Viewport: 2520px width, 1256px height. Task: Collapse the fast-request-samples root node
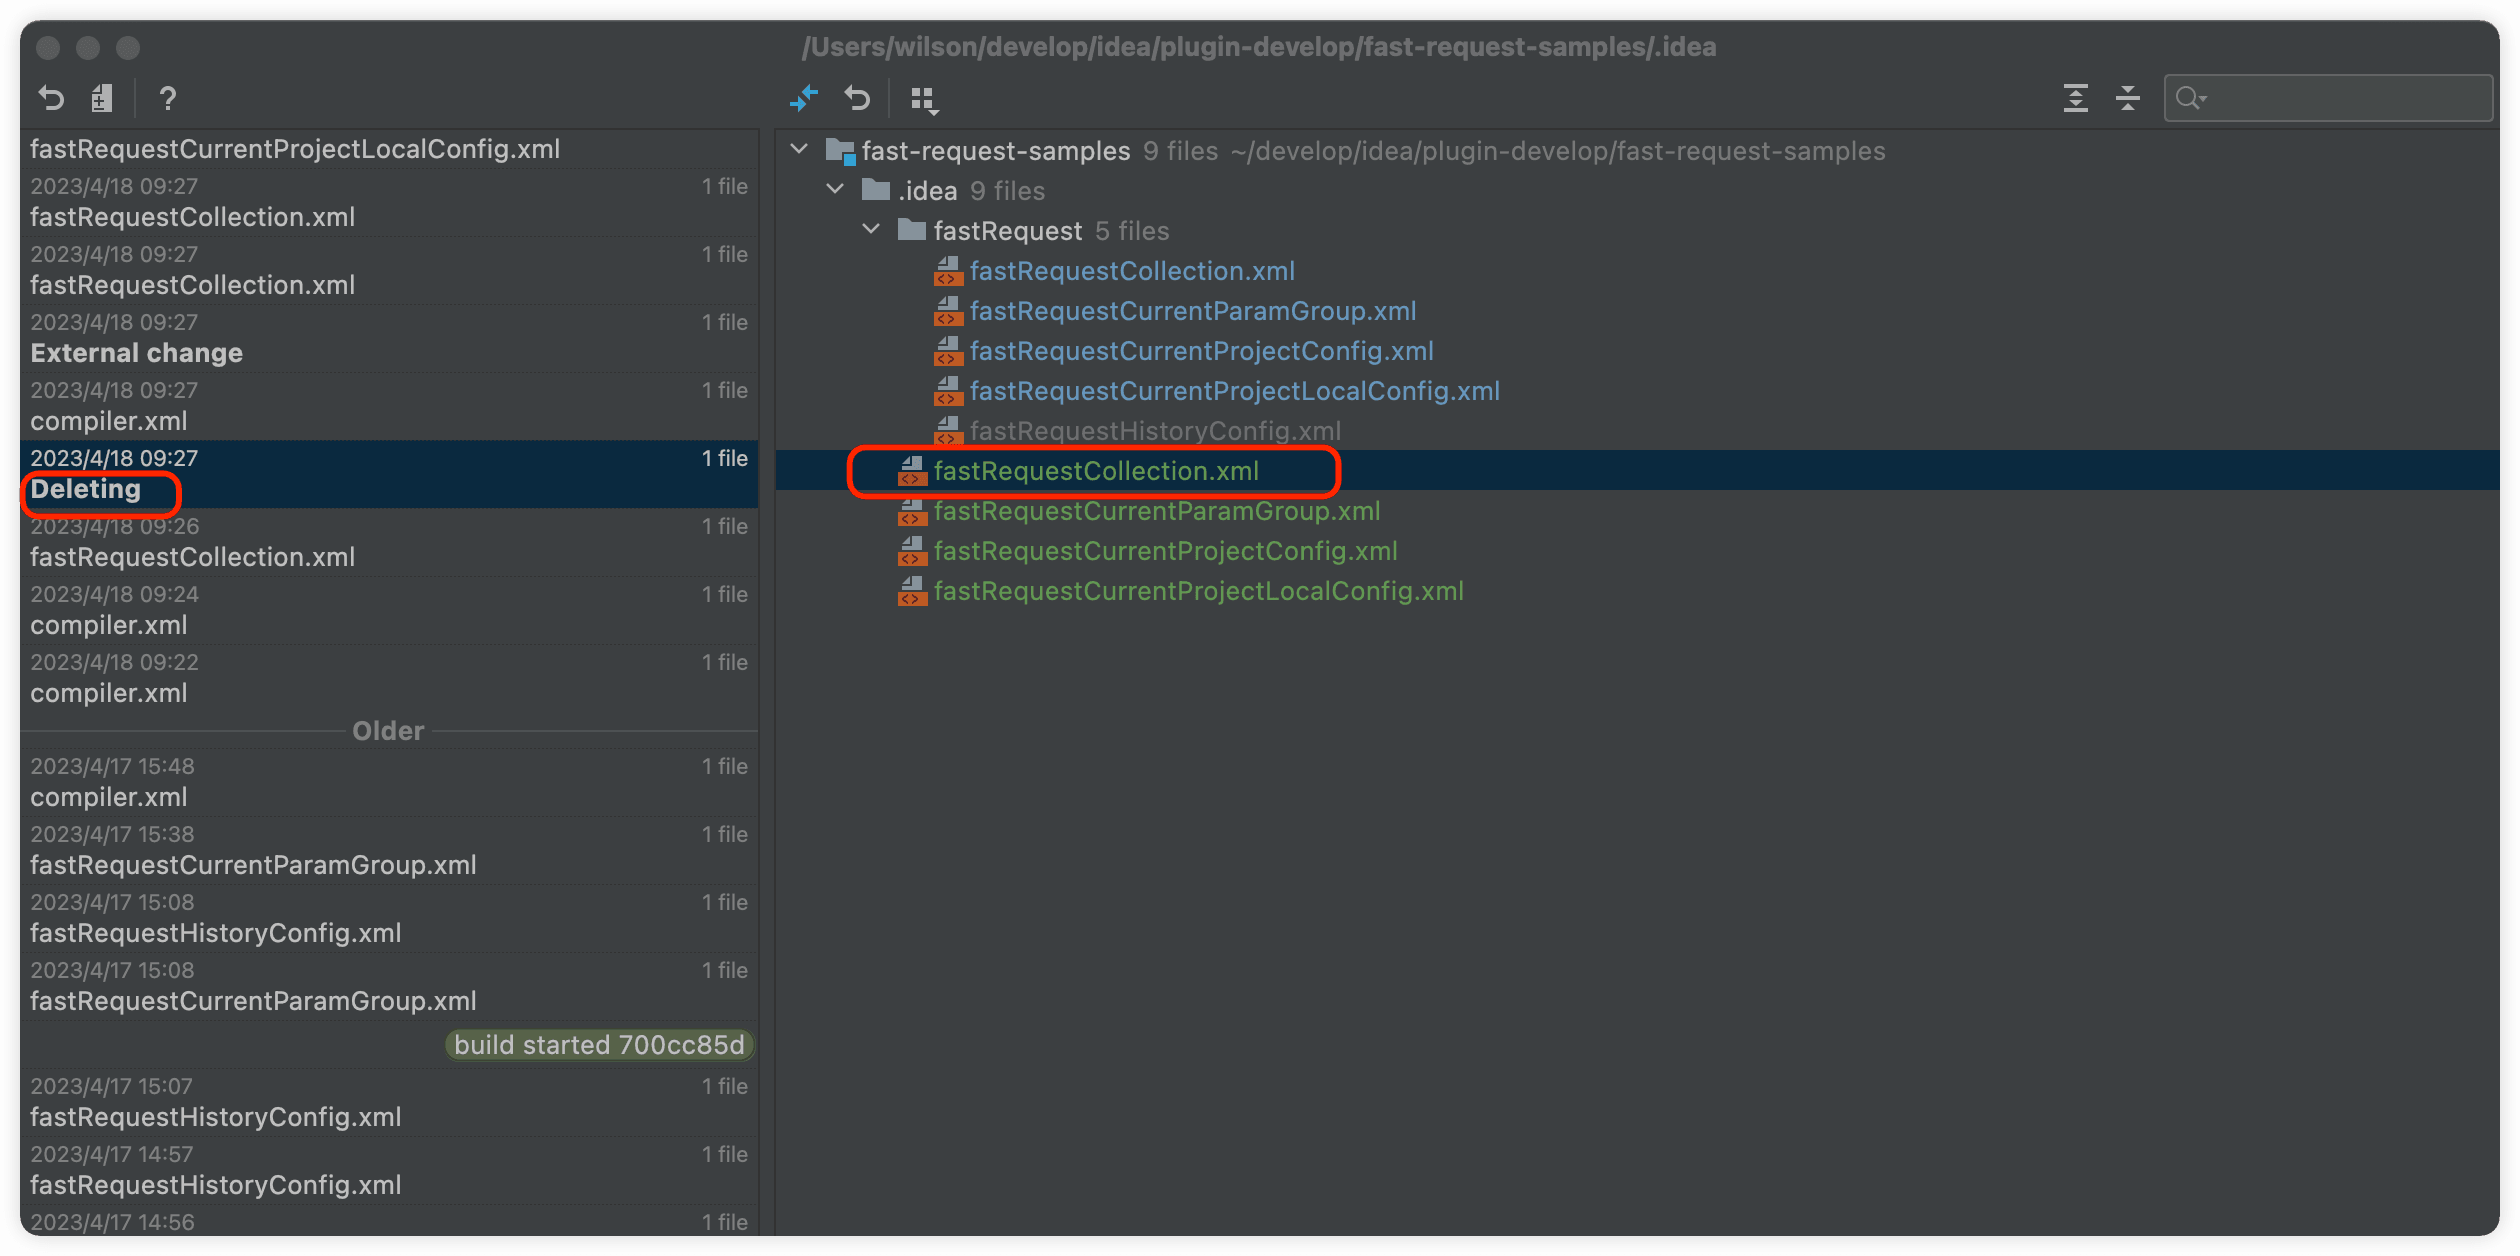(x=799, y=150)
